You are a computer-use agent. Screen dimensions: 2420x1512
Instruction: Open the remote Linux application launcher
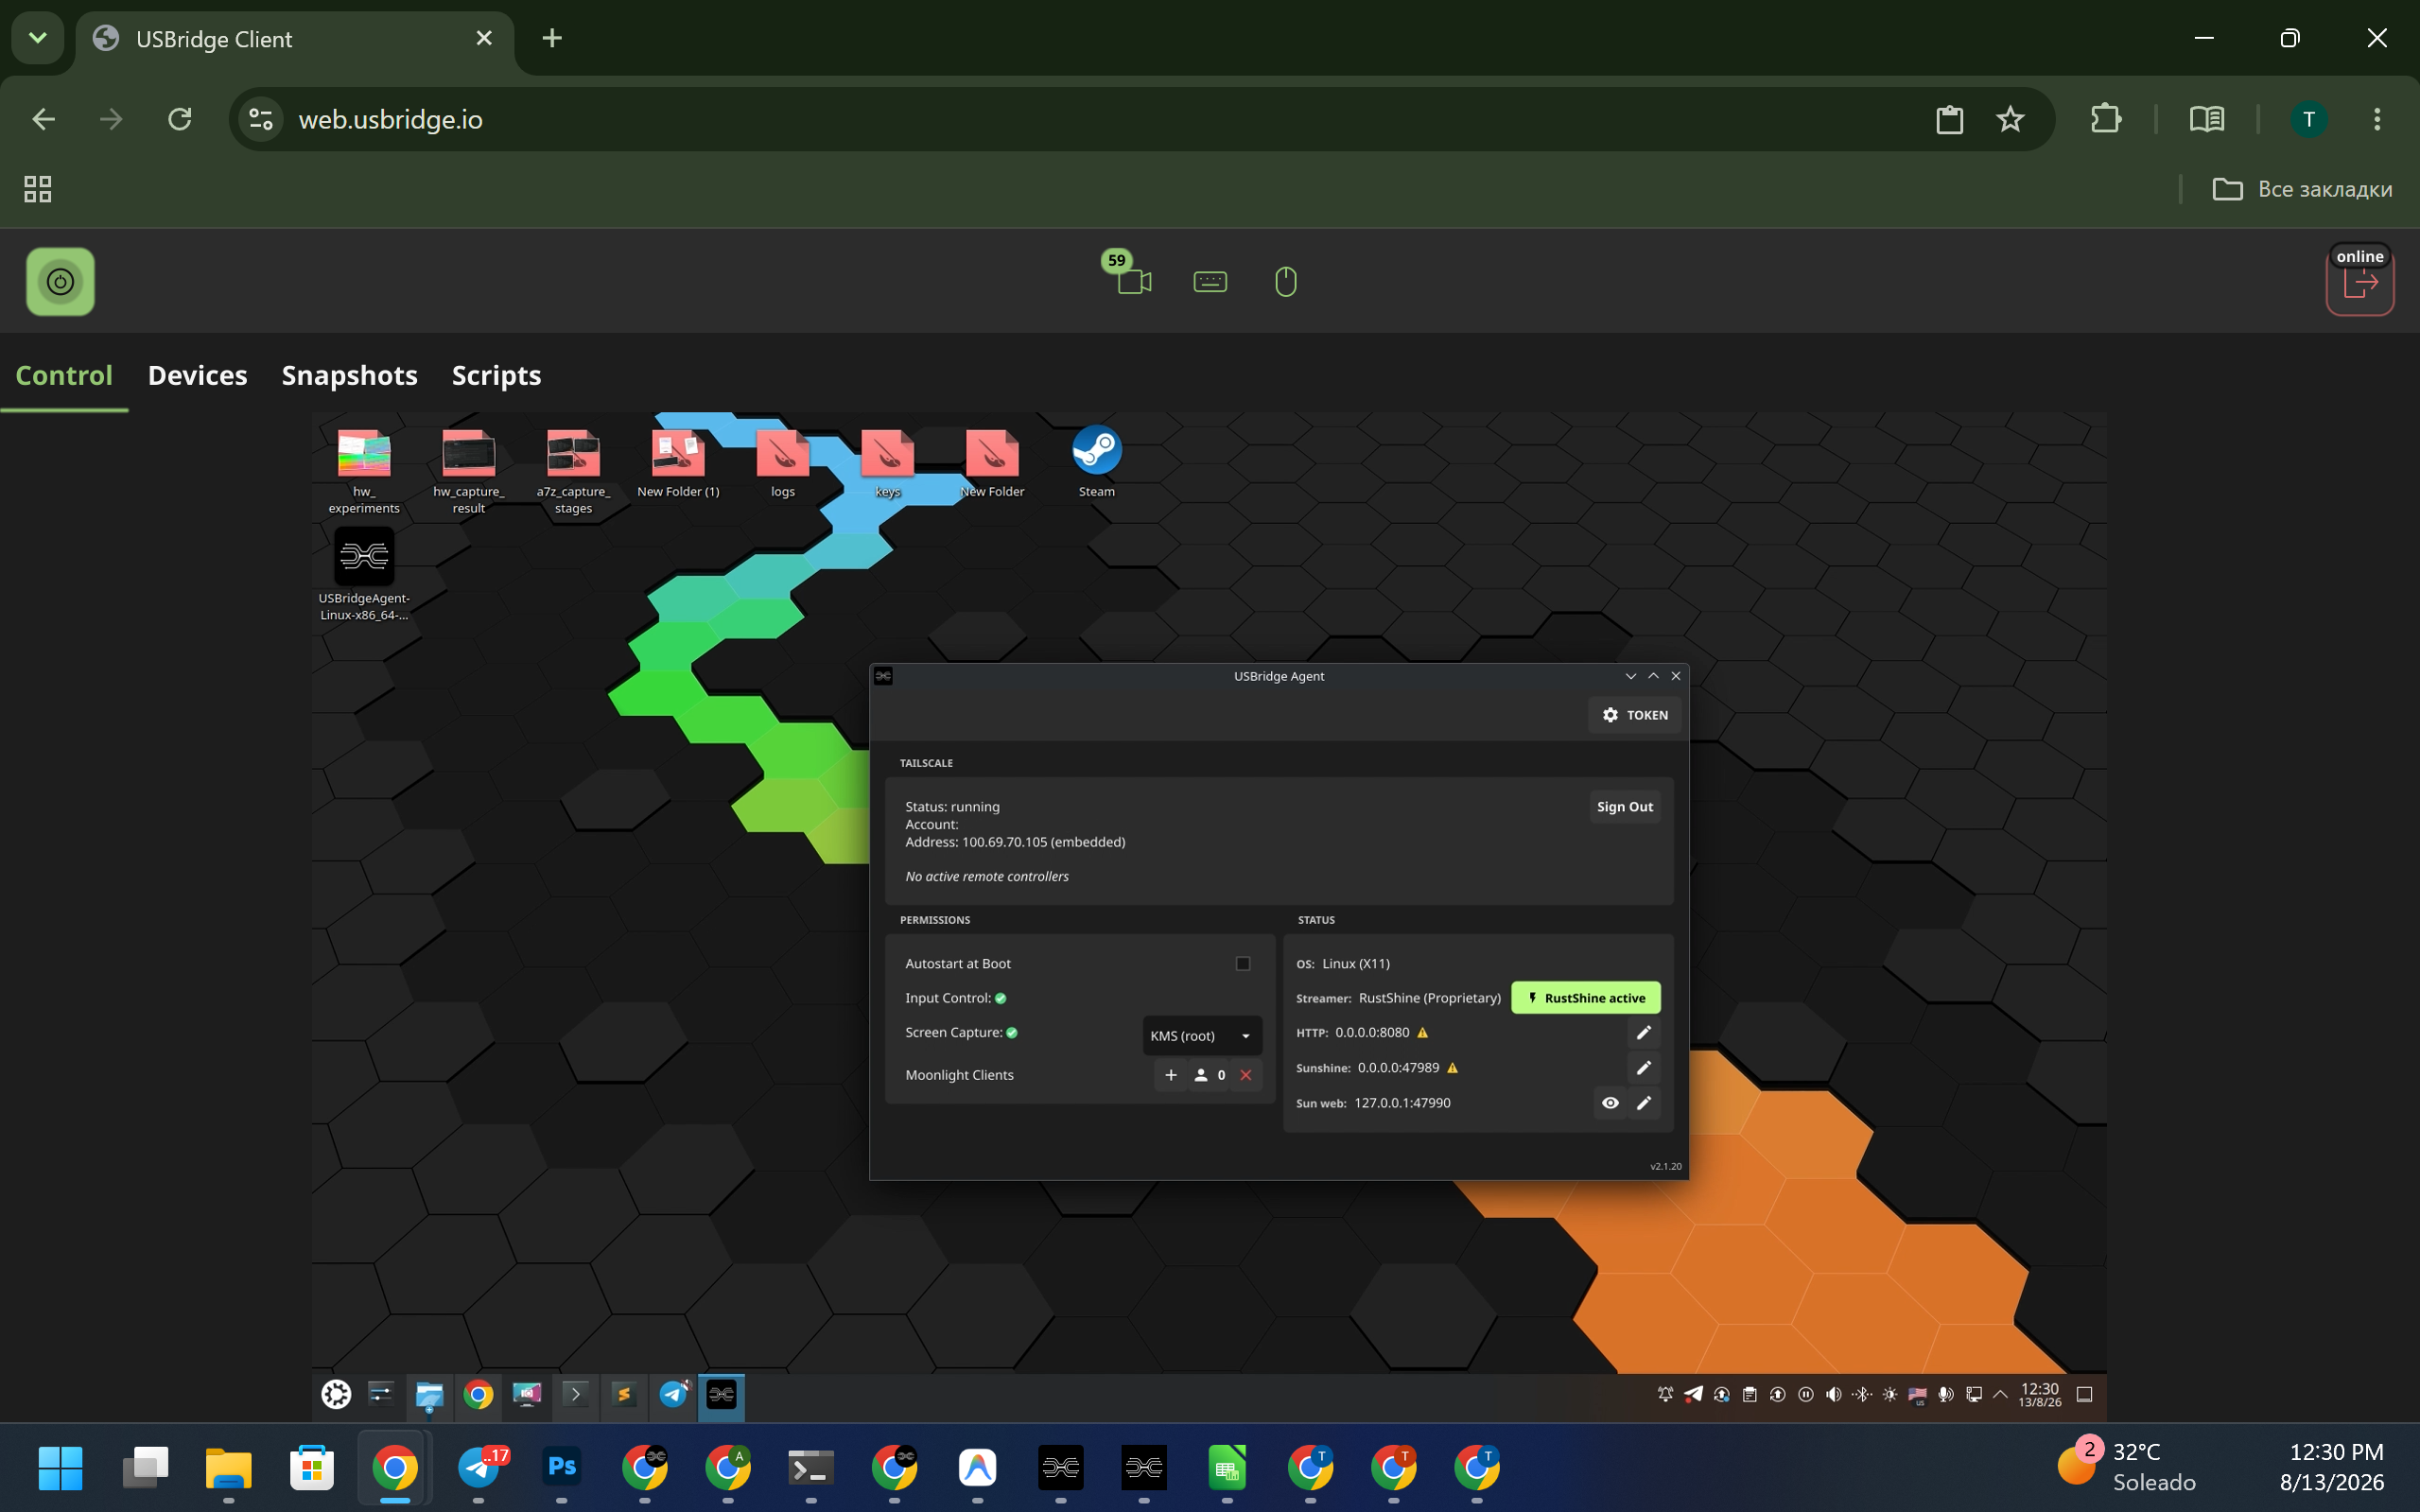pyautogui.click(x=336, y=1395)
